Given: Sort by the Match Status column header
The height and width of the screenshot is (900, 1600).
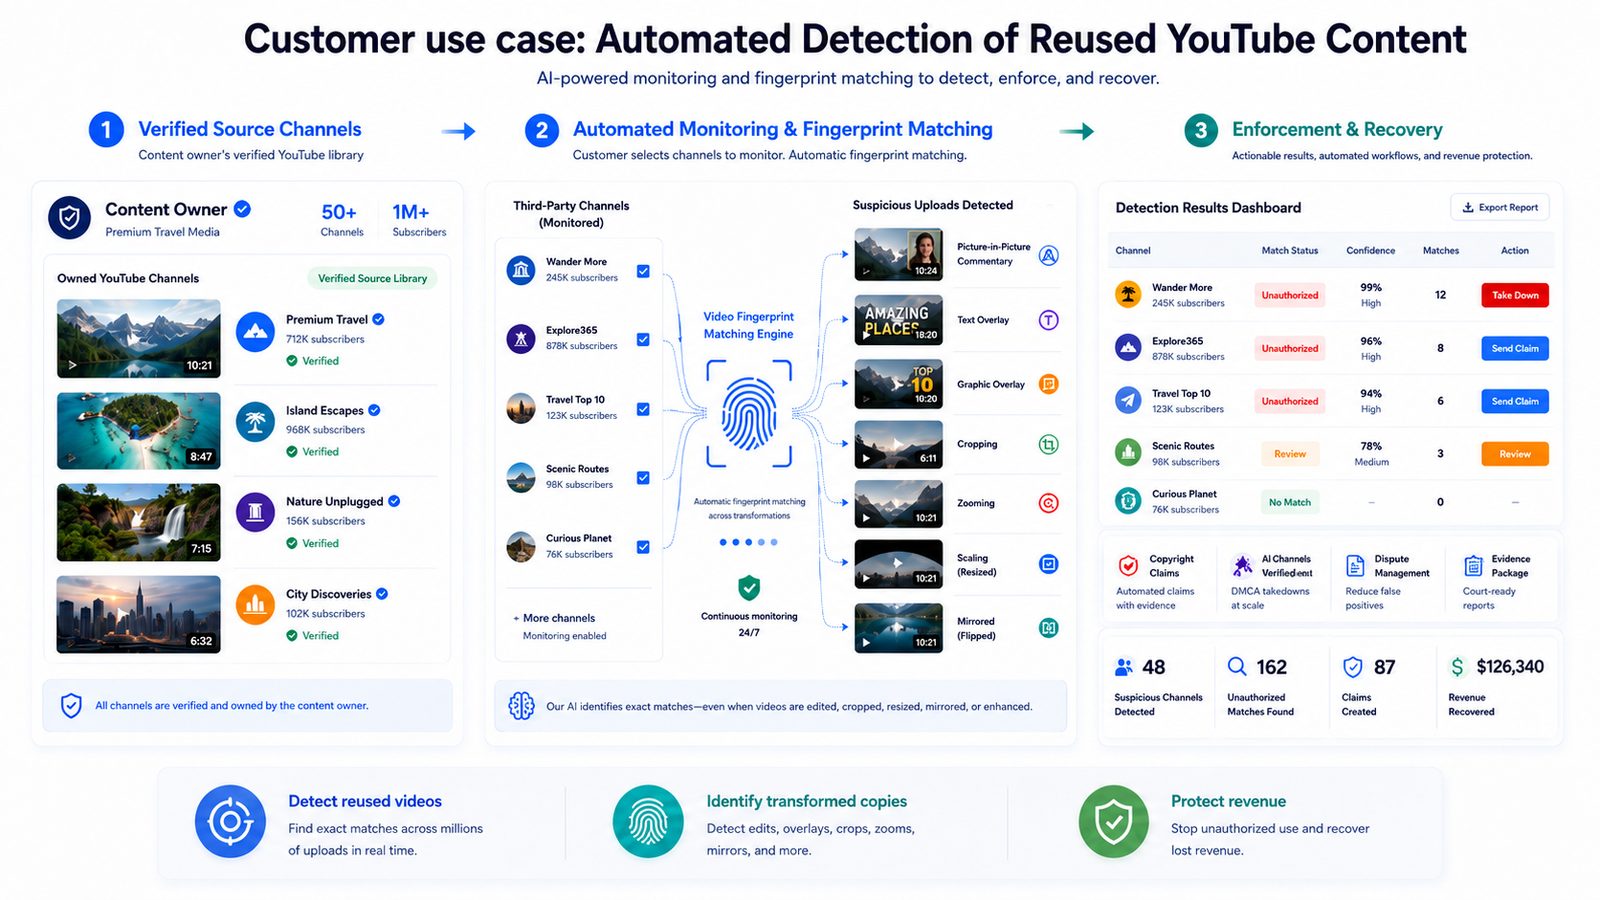Looking at the screenshot, I should pos(1290,250).
